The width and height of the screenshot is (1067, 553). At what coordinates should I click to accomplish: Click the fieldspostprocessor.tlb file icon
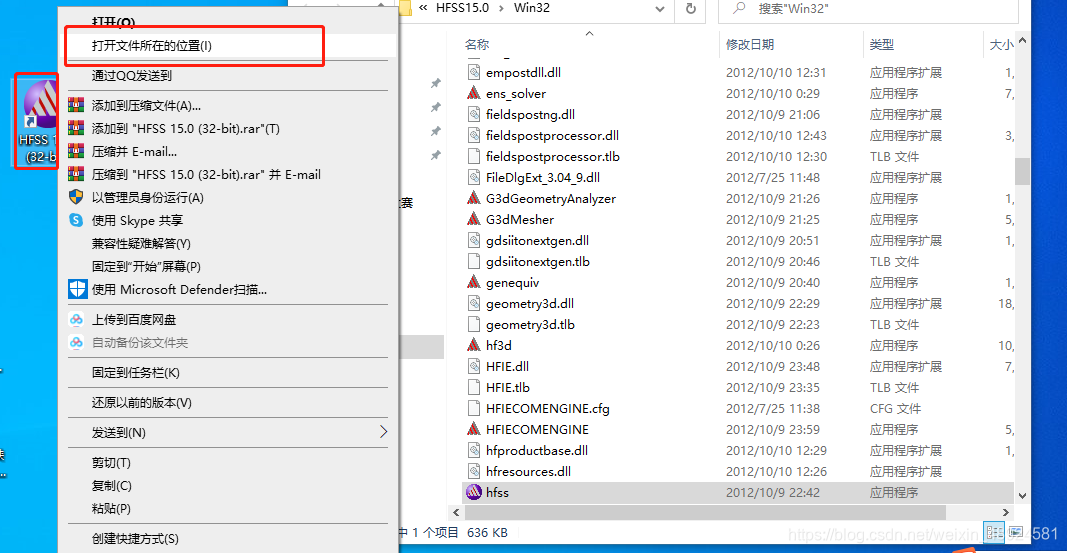(x=474, y=156)
